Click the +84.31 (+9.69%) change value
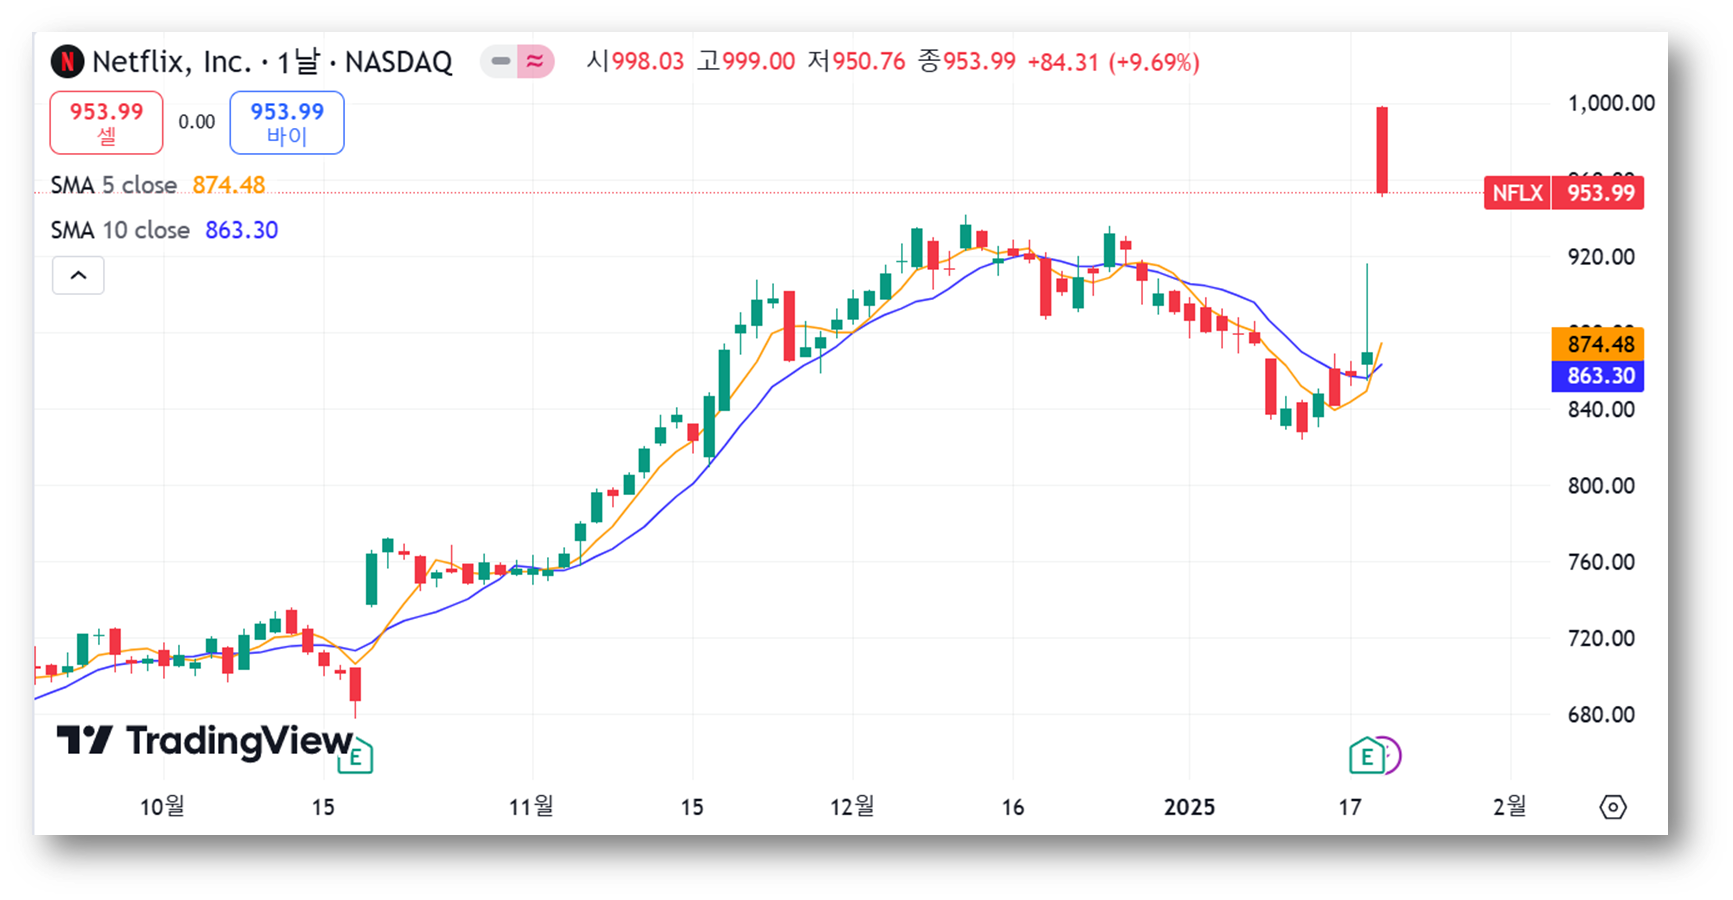Viewport: 1733px width, 900px height. (1114, 62)
